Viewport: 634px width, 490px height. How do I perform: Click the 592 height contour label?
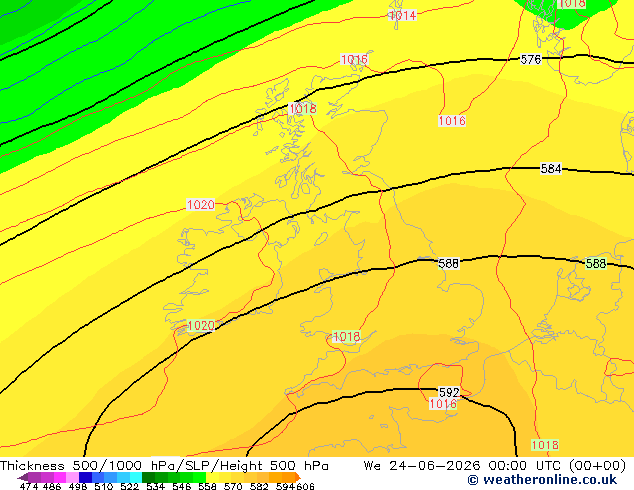point(449,392)
